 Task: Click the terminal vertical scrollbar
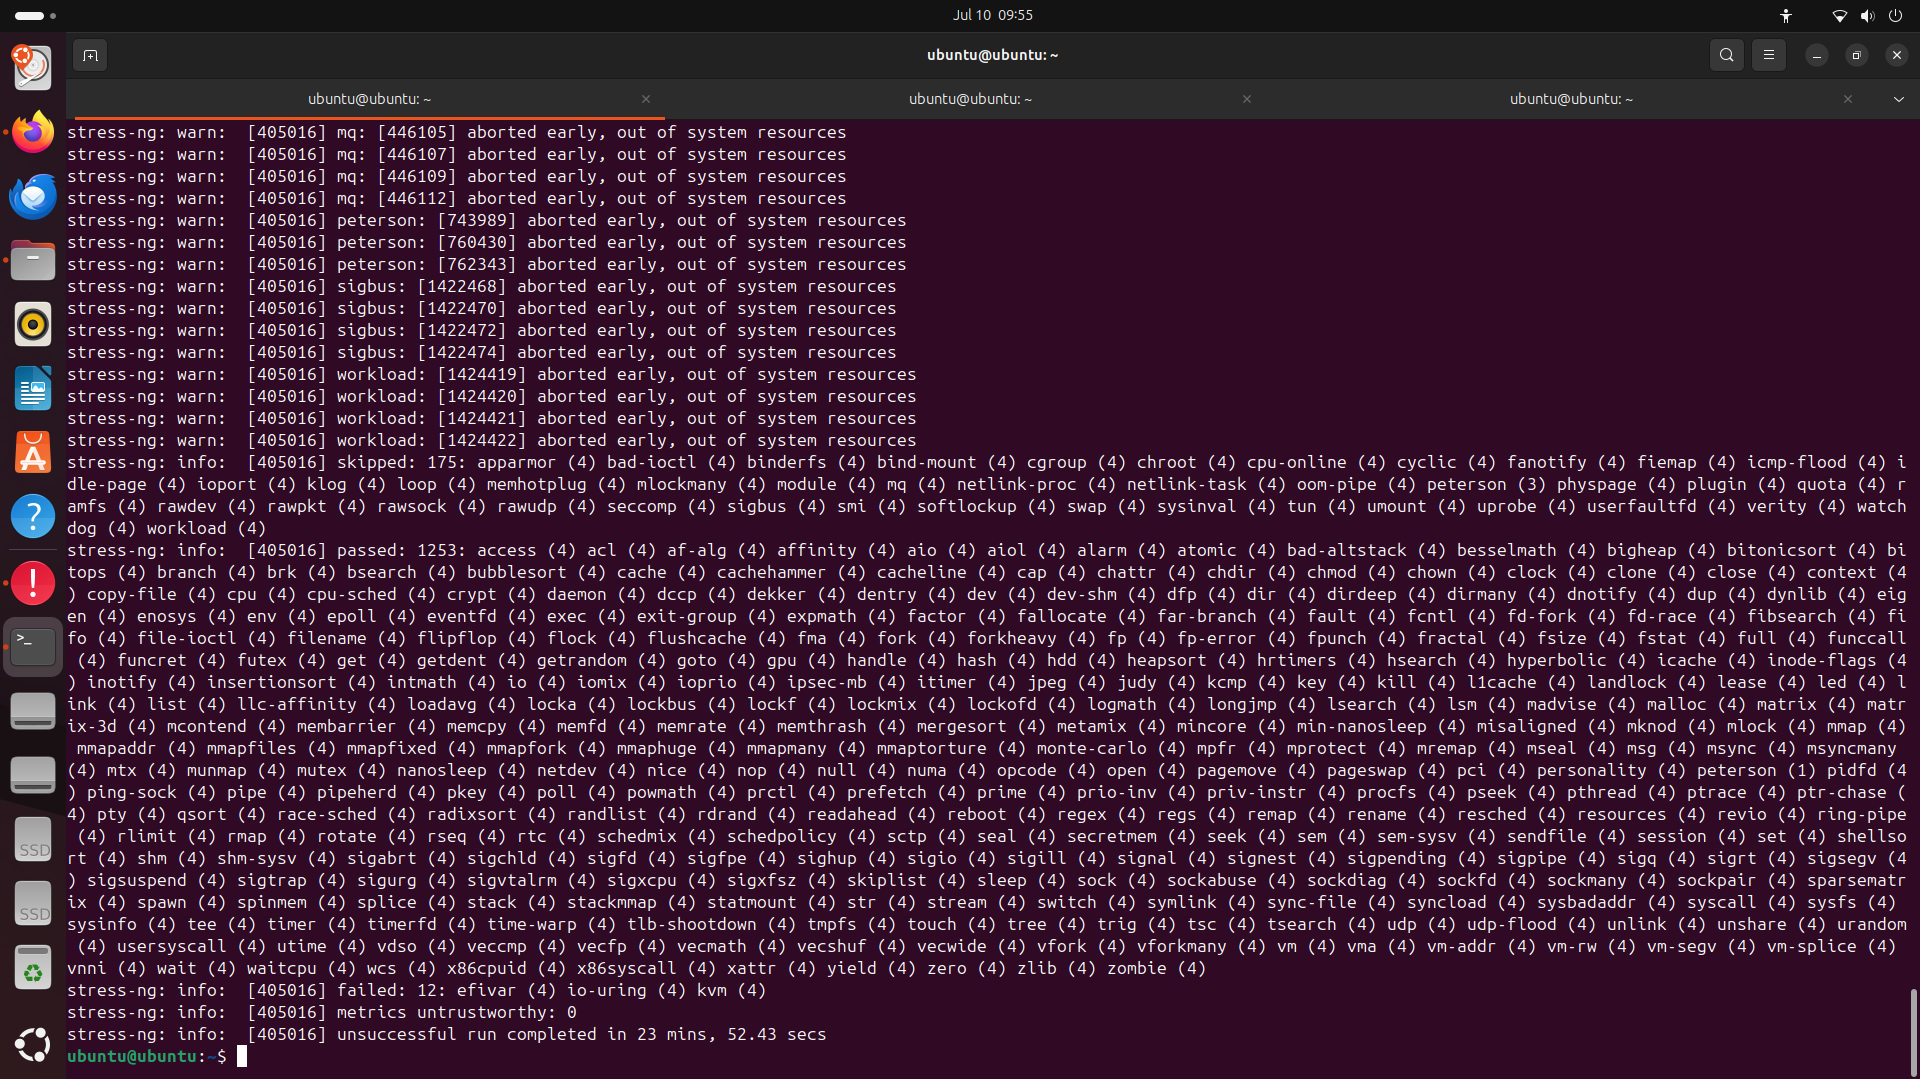[1913, 1030]
